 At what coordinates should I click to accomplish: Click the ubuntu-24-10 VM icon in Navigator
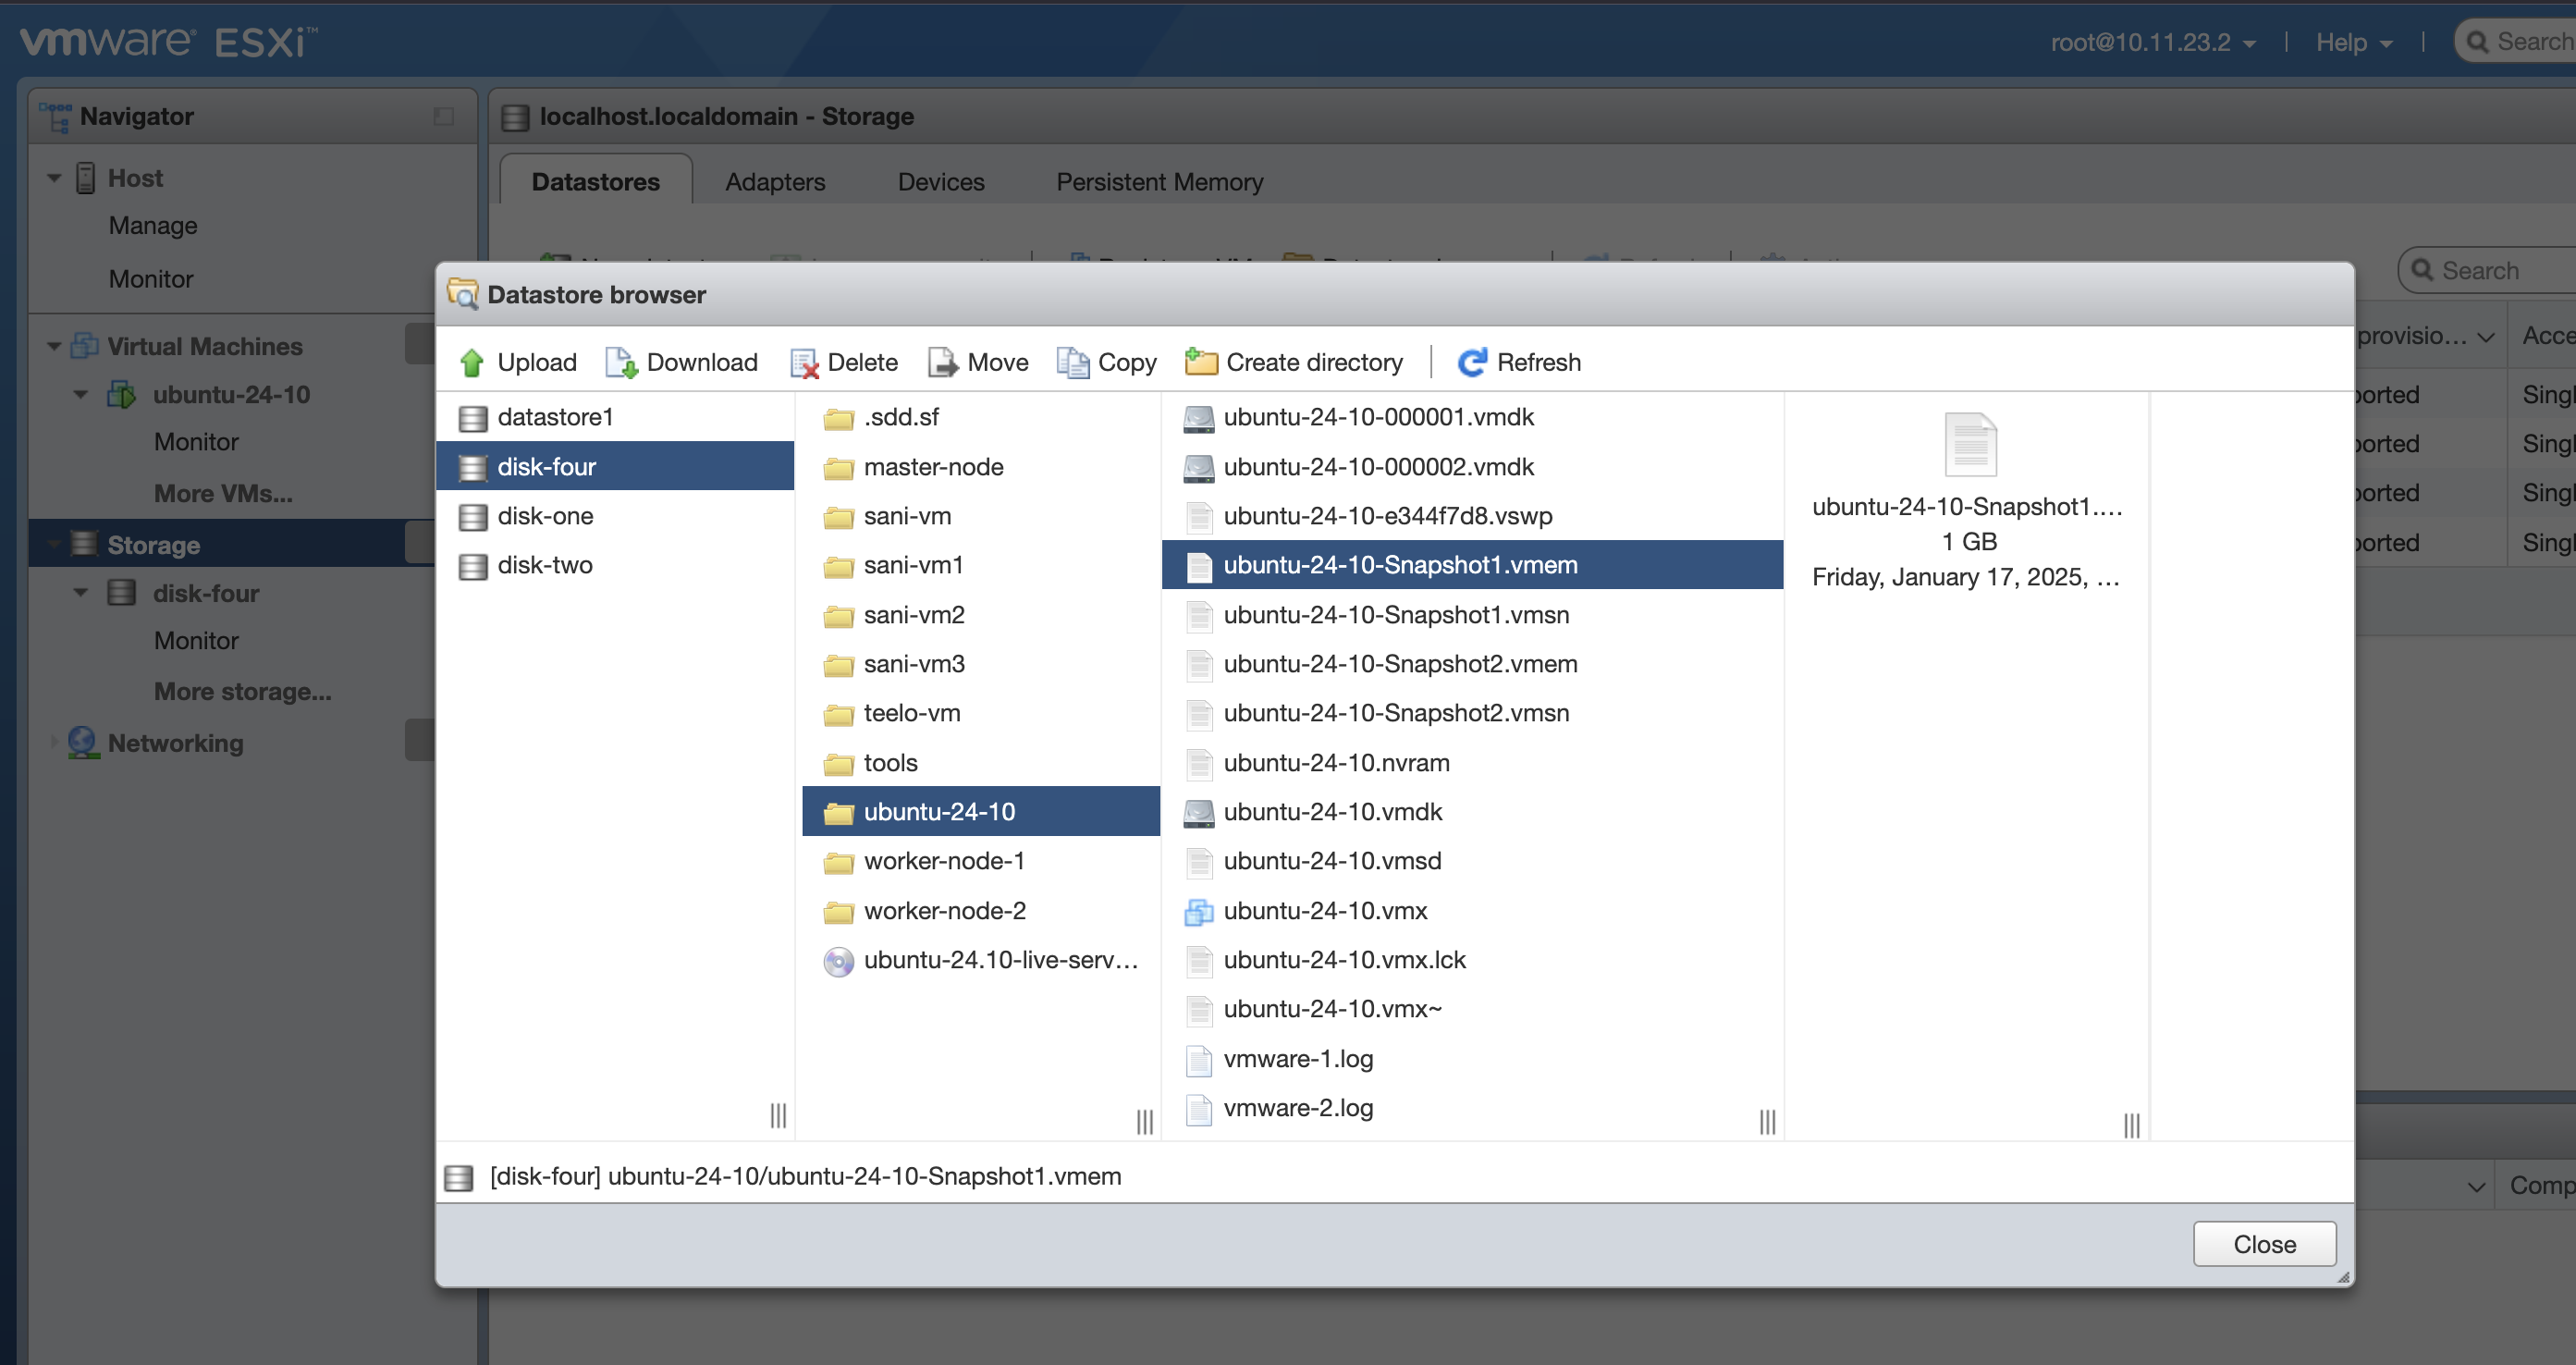click(x=121, y=395)
